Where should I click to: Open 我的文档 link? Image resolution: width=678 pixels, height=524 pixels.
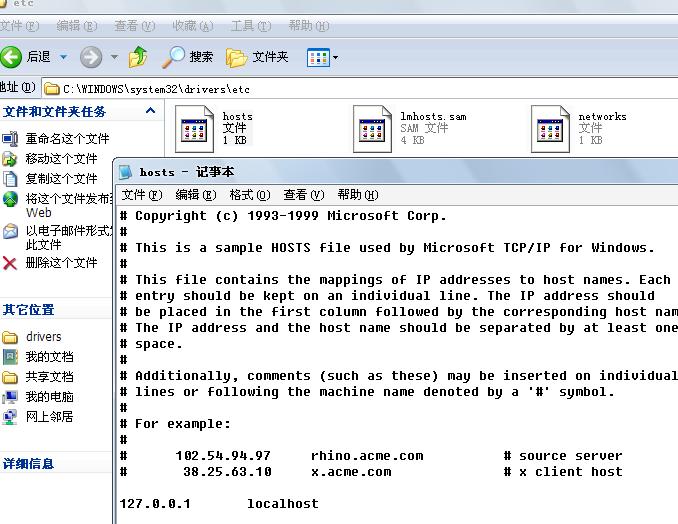[x=49, y=357]
